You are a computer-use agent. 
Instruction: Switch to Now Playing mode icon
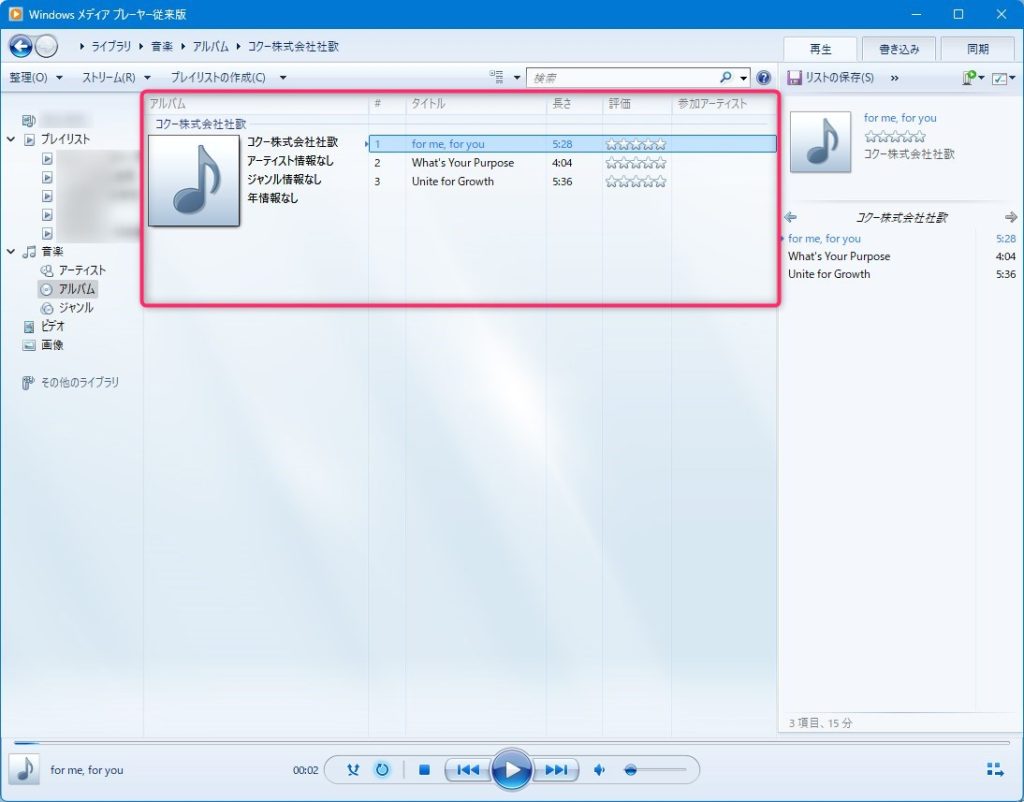(x=994, y=770)
